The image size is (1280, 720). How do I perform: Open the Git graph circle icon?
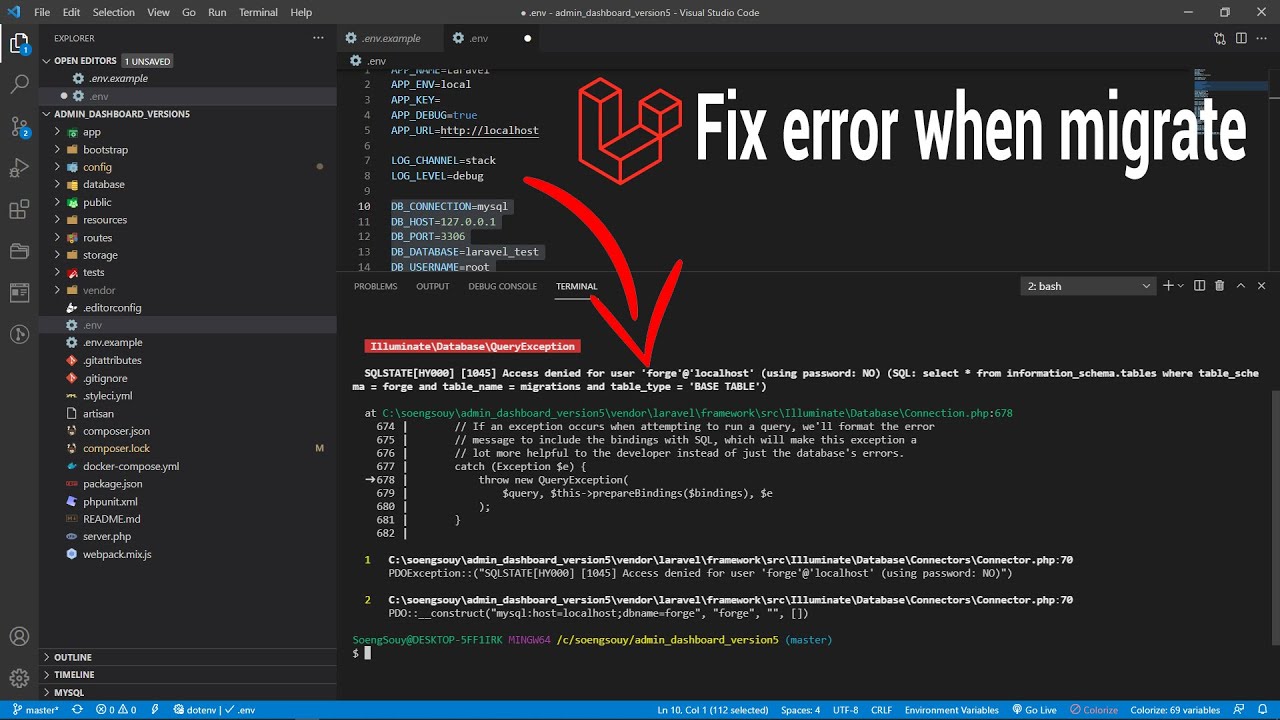click(19, 334)
